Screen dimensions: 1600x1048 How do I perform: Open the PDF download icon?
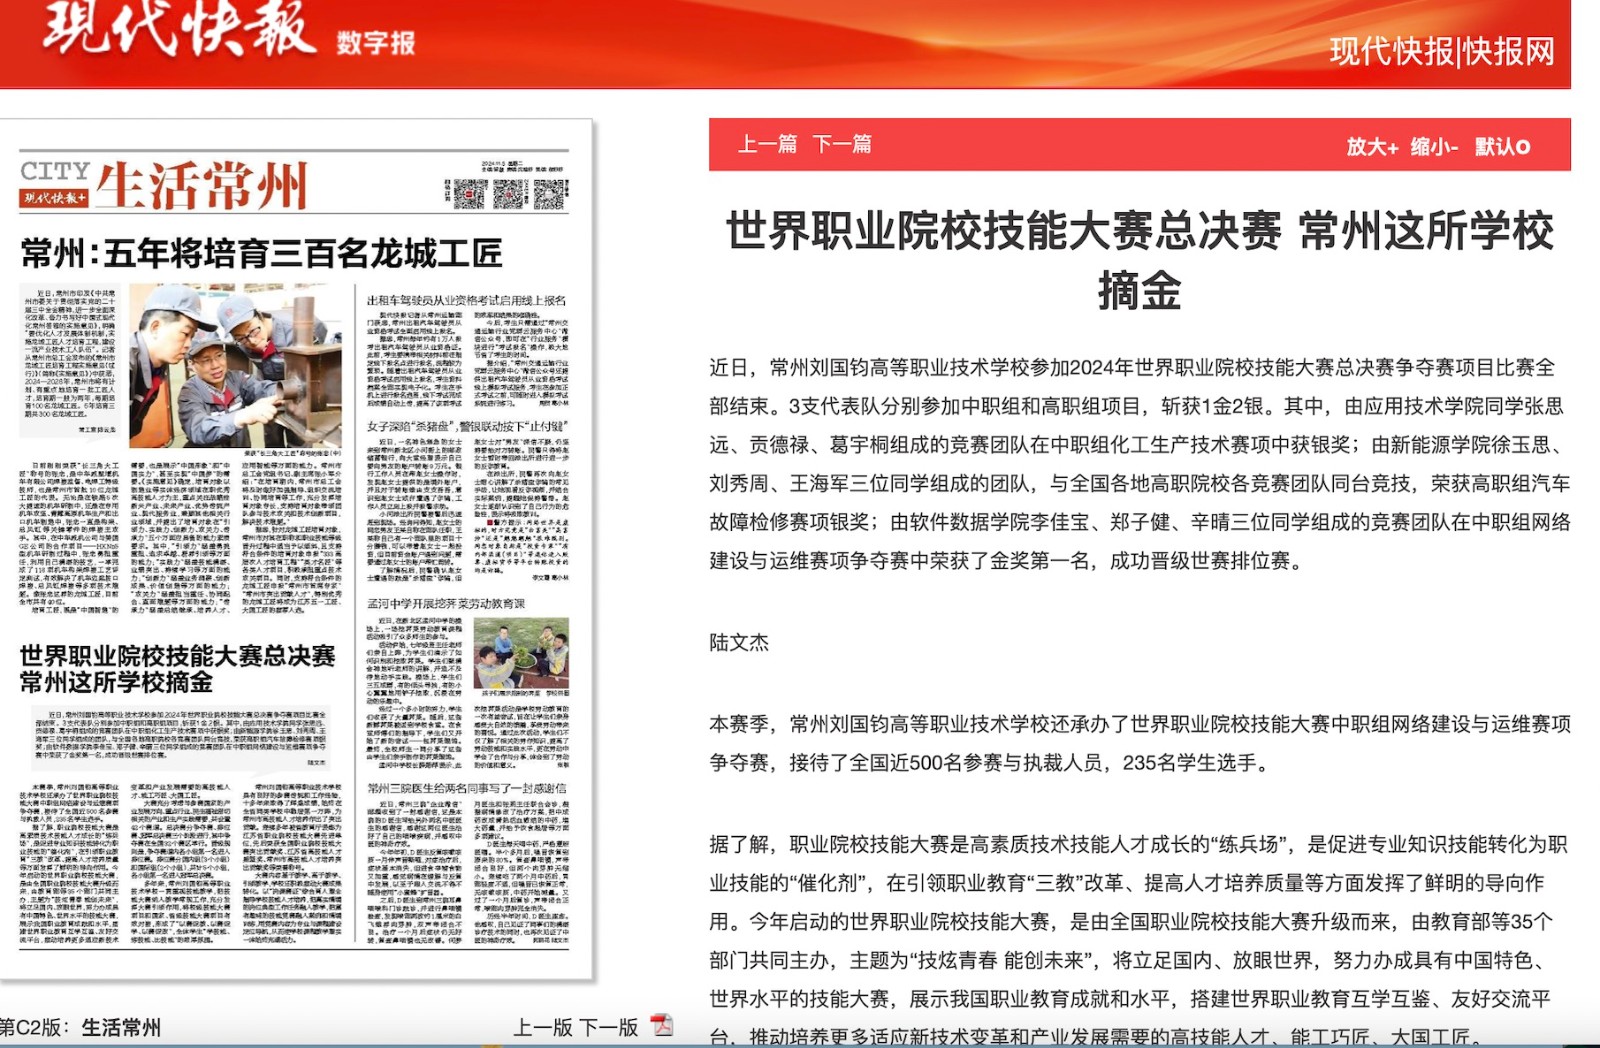coord(662,1026)
